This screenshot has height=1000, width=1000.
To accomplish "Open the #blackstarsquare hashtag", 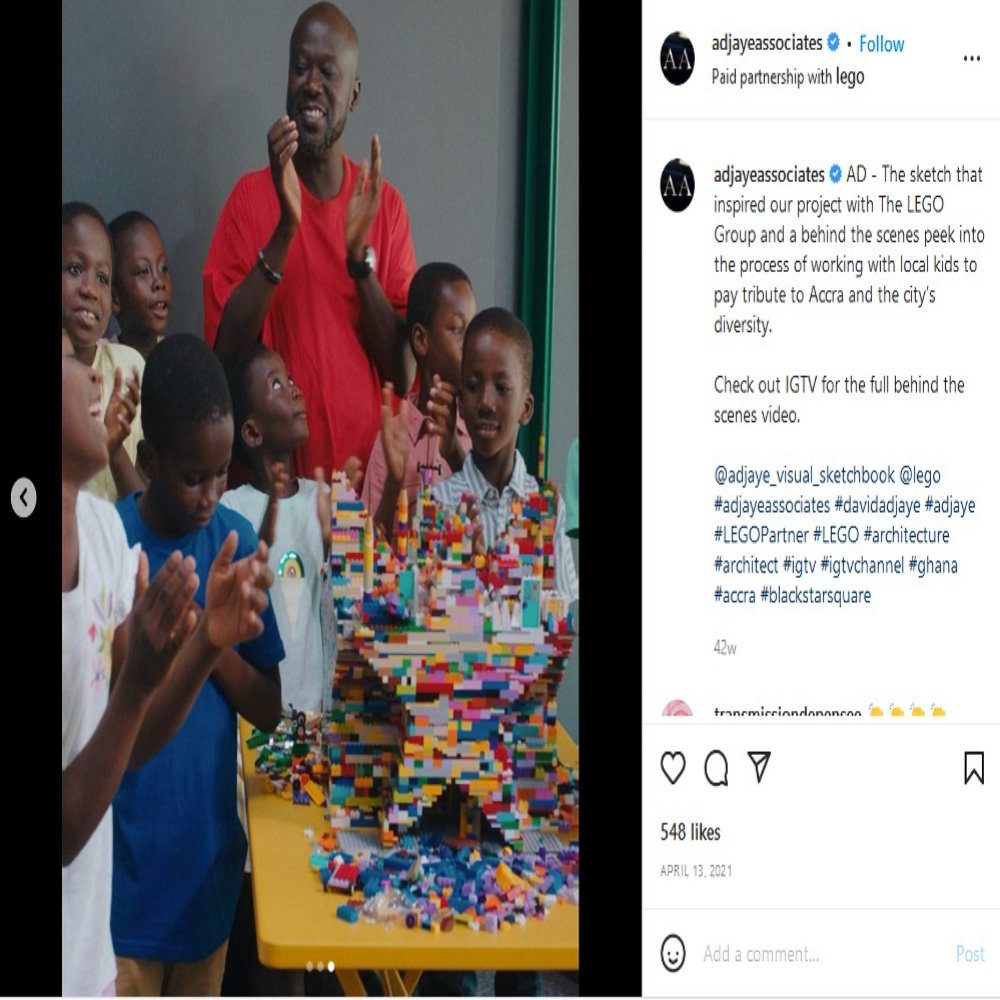I will pyautogui.click(x=815, y=596).
